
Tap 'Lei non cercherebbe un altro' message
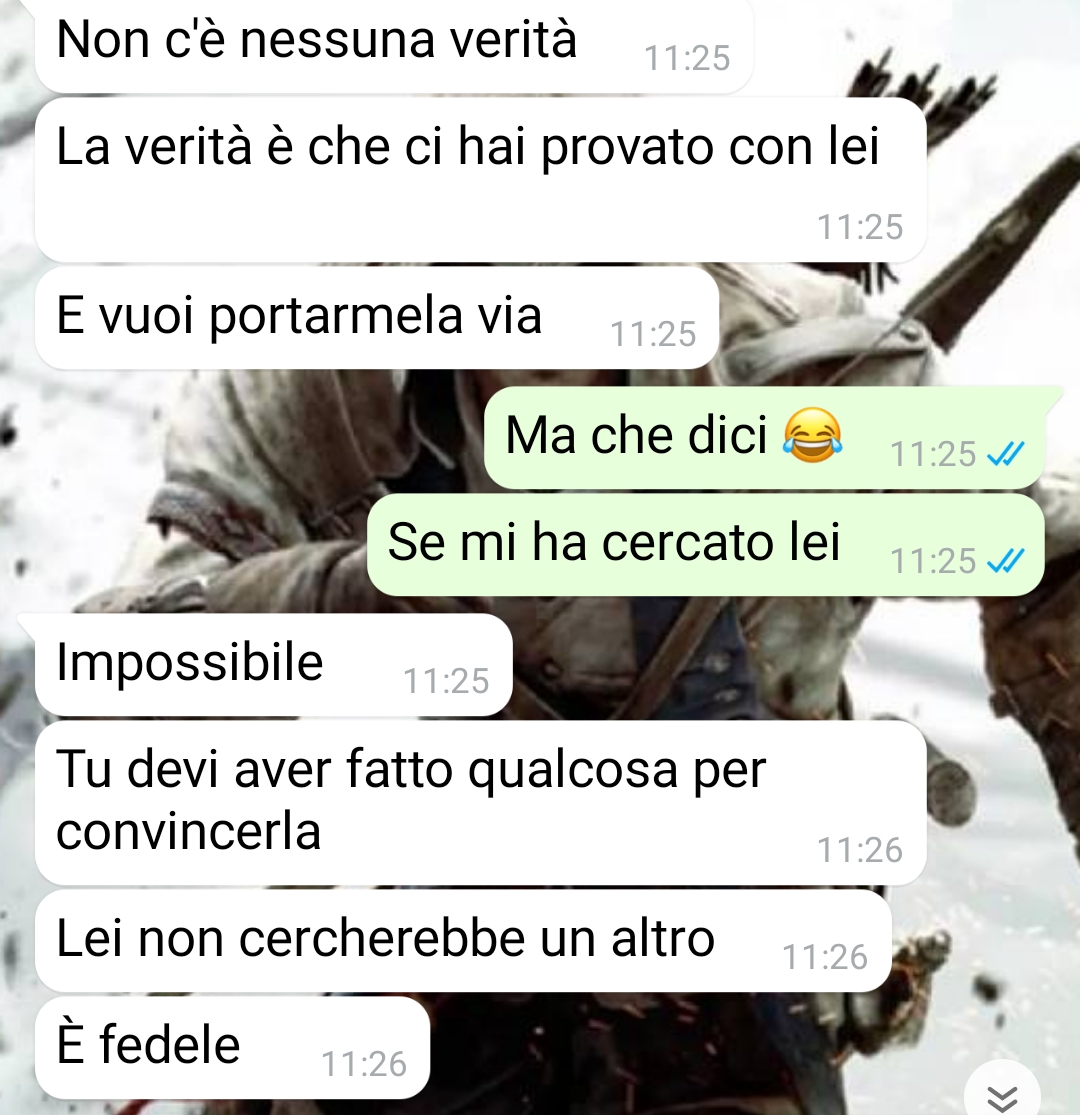[x=463, y=941]
